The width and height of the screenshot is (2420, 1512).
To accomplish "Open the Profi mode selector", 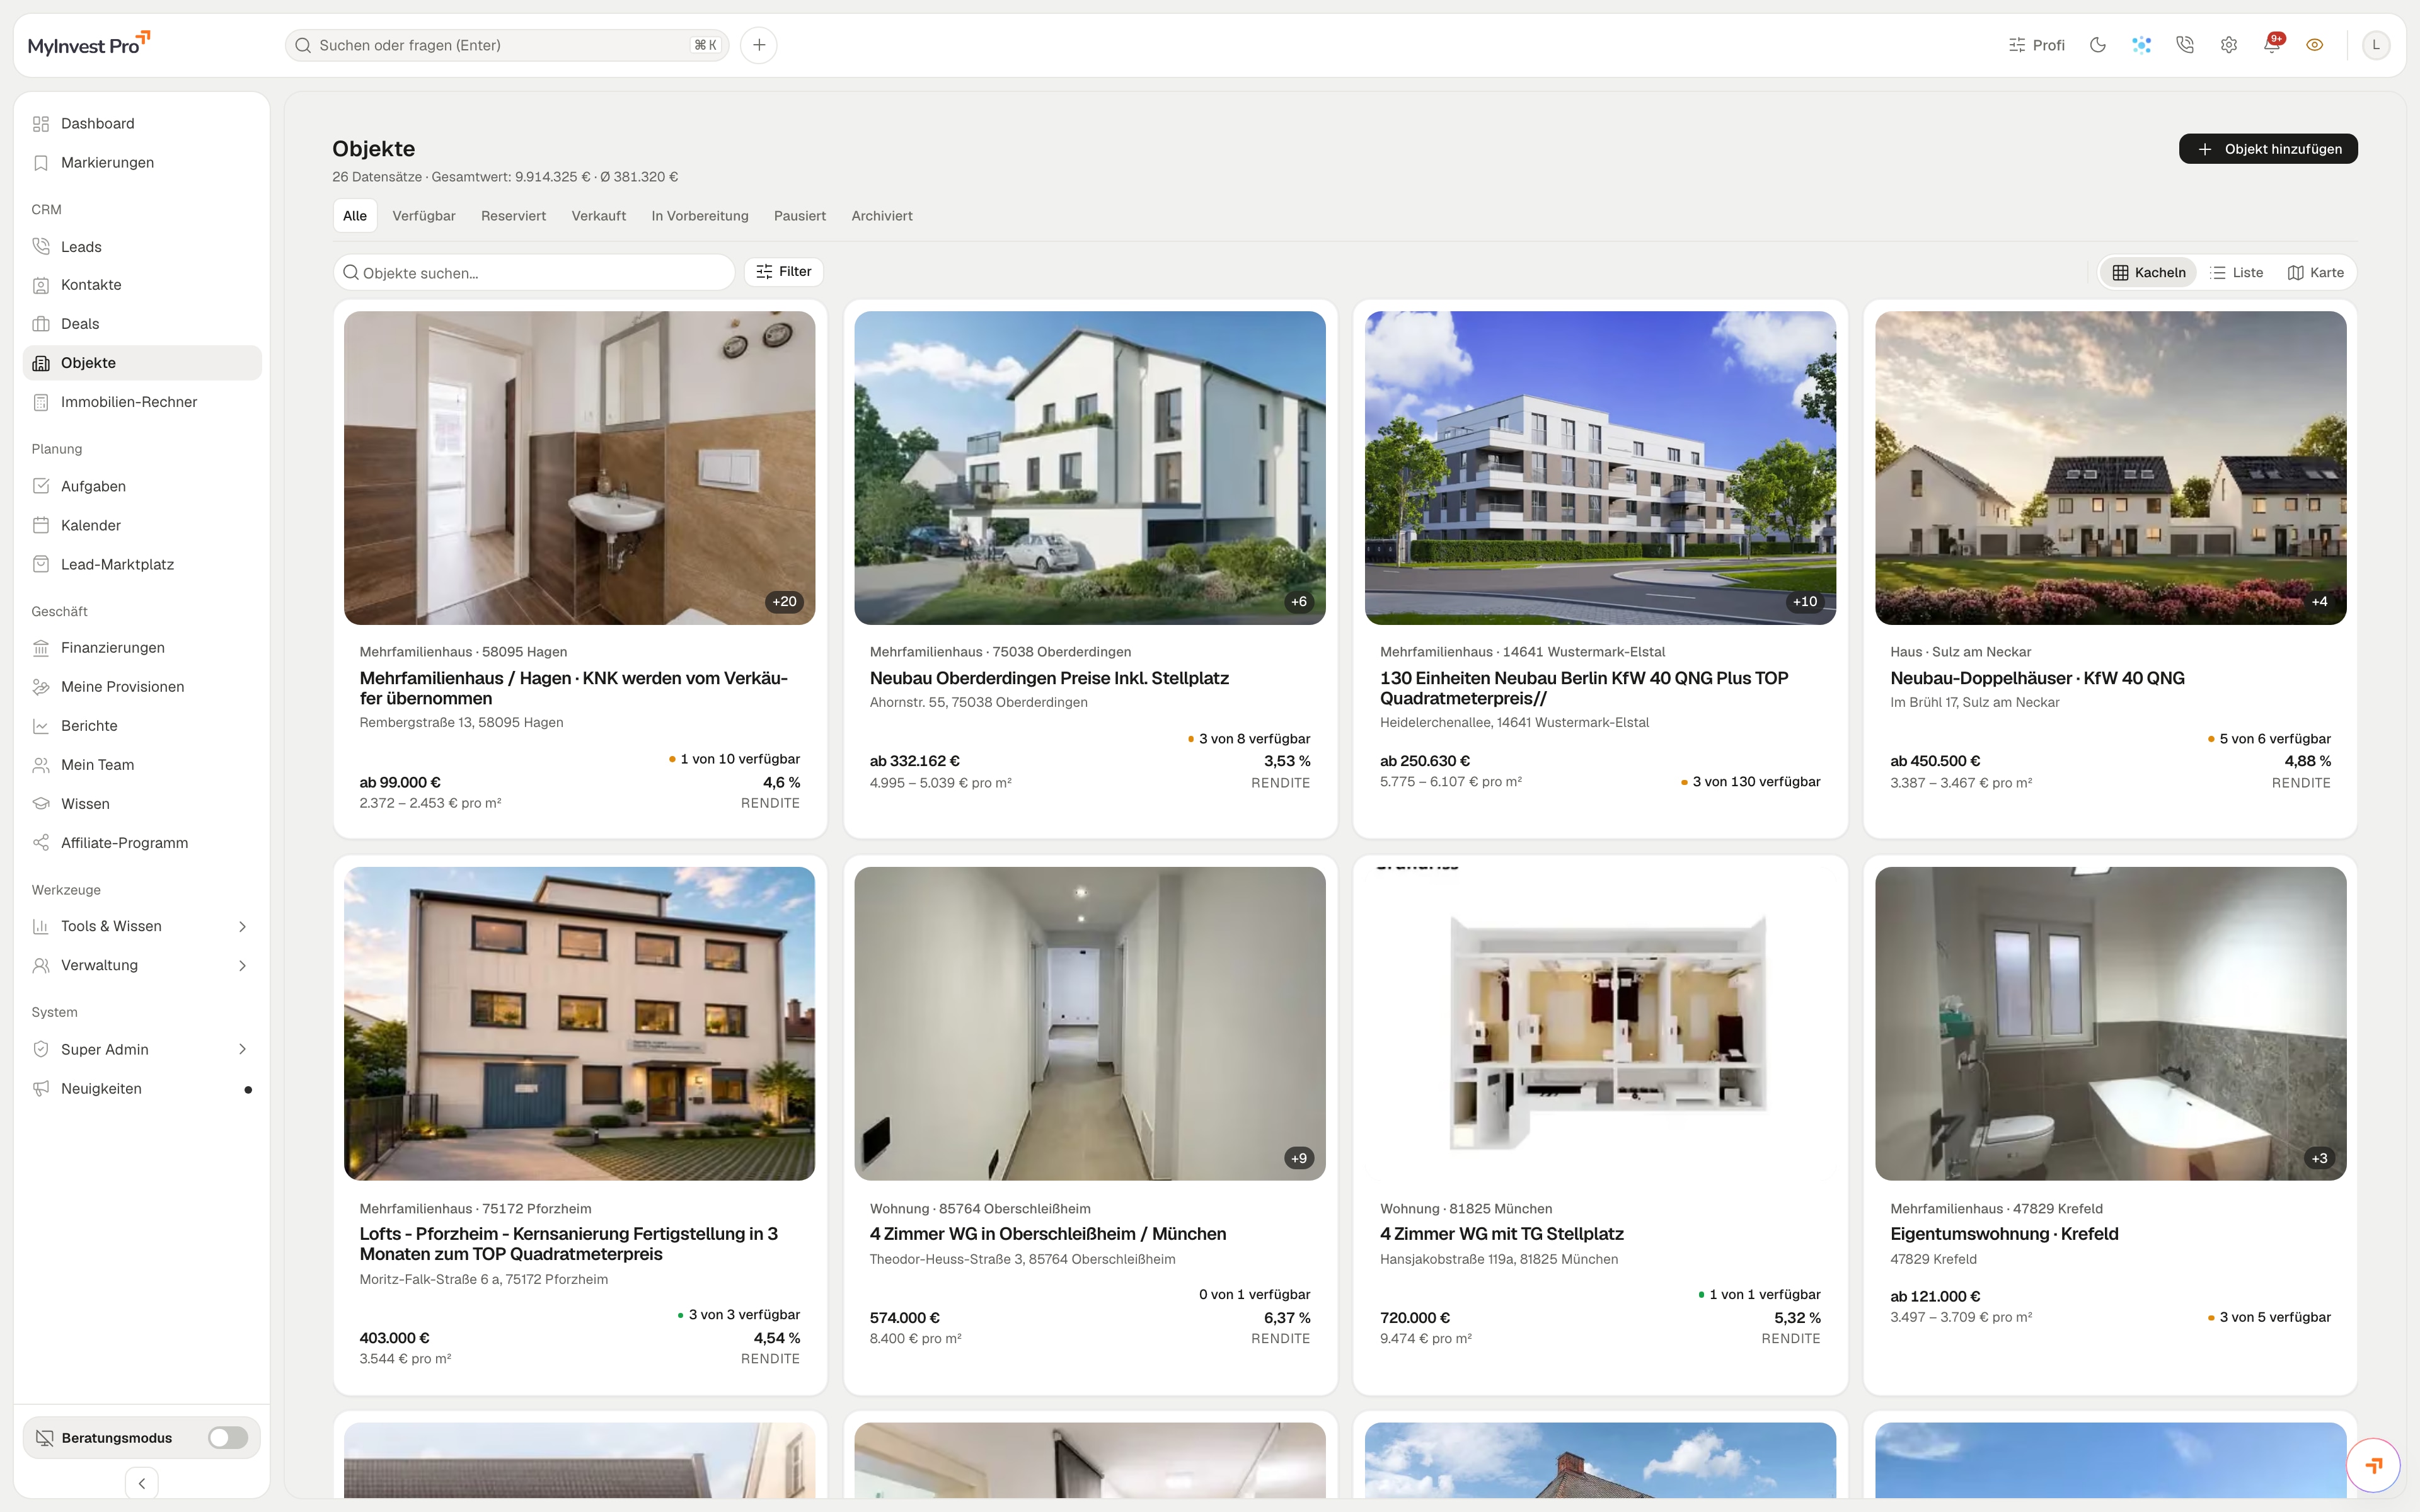I will (x=2036, y=45).
